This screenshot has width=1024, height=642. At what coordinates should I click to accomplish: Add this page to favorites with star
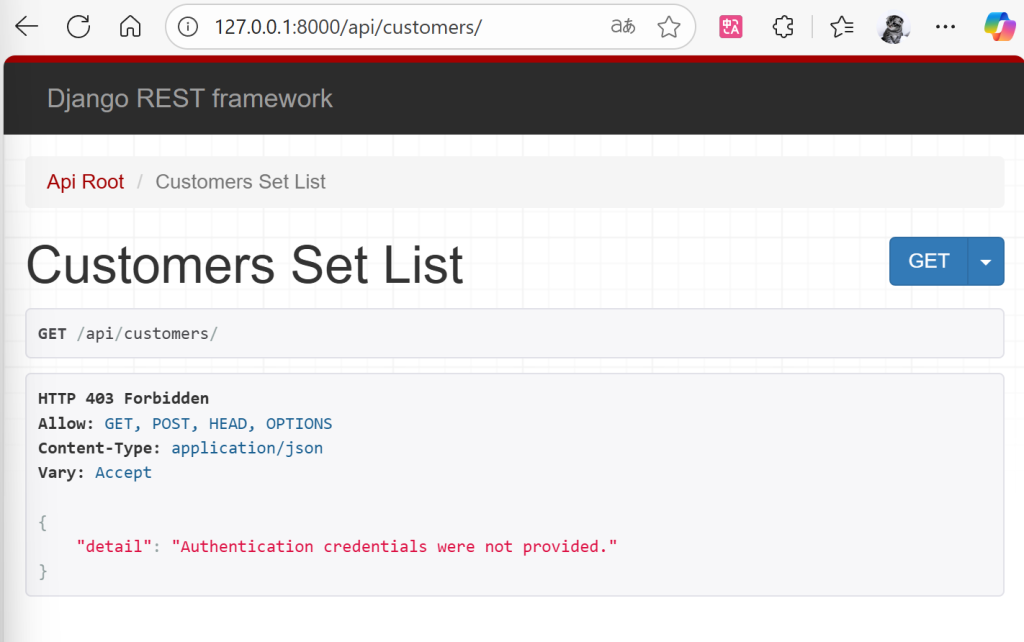coord(669,27)
